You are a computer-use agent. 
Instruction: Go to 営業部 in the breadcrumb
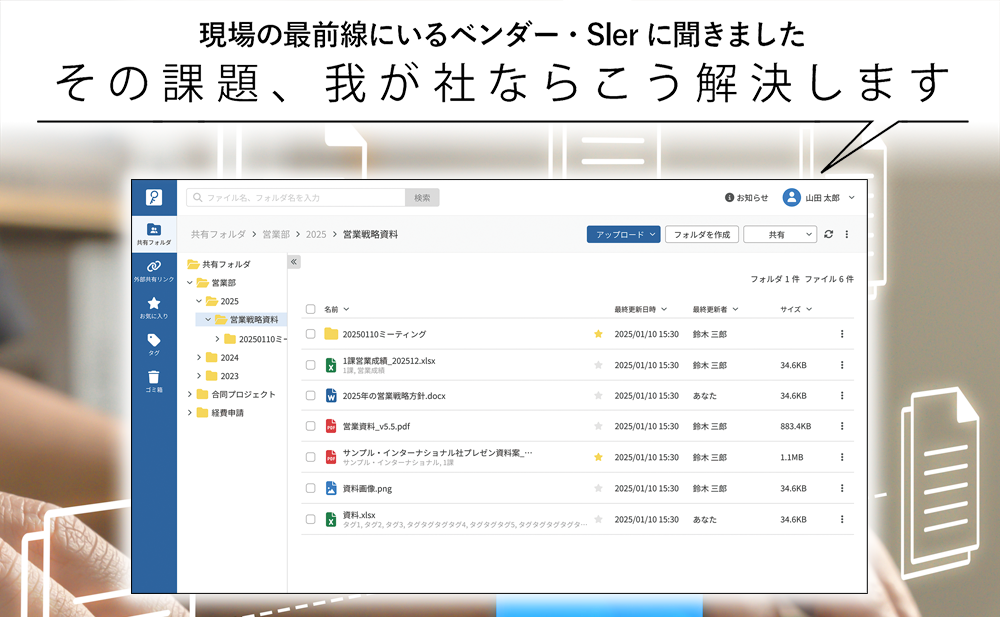[276, 234]
